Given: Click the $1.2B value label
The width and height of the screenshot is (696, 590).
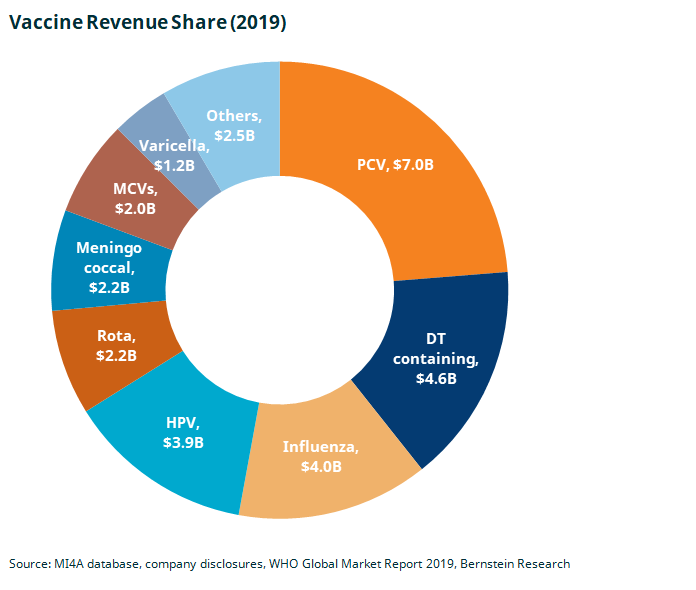Looking at the screenshot, I should pyautogui.click(x=174, y=164).
